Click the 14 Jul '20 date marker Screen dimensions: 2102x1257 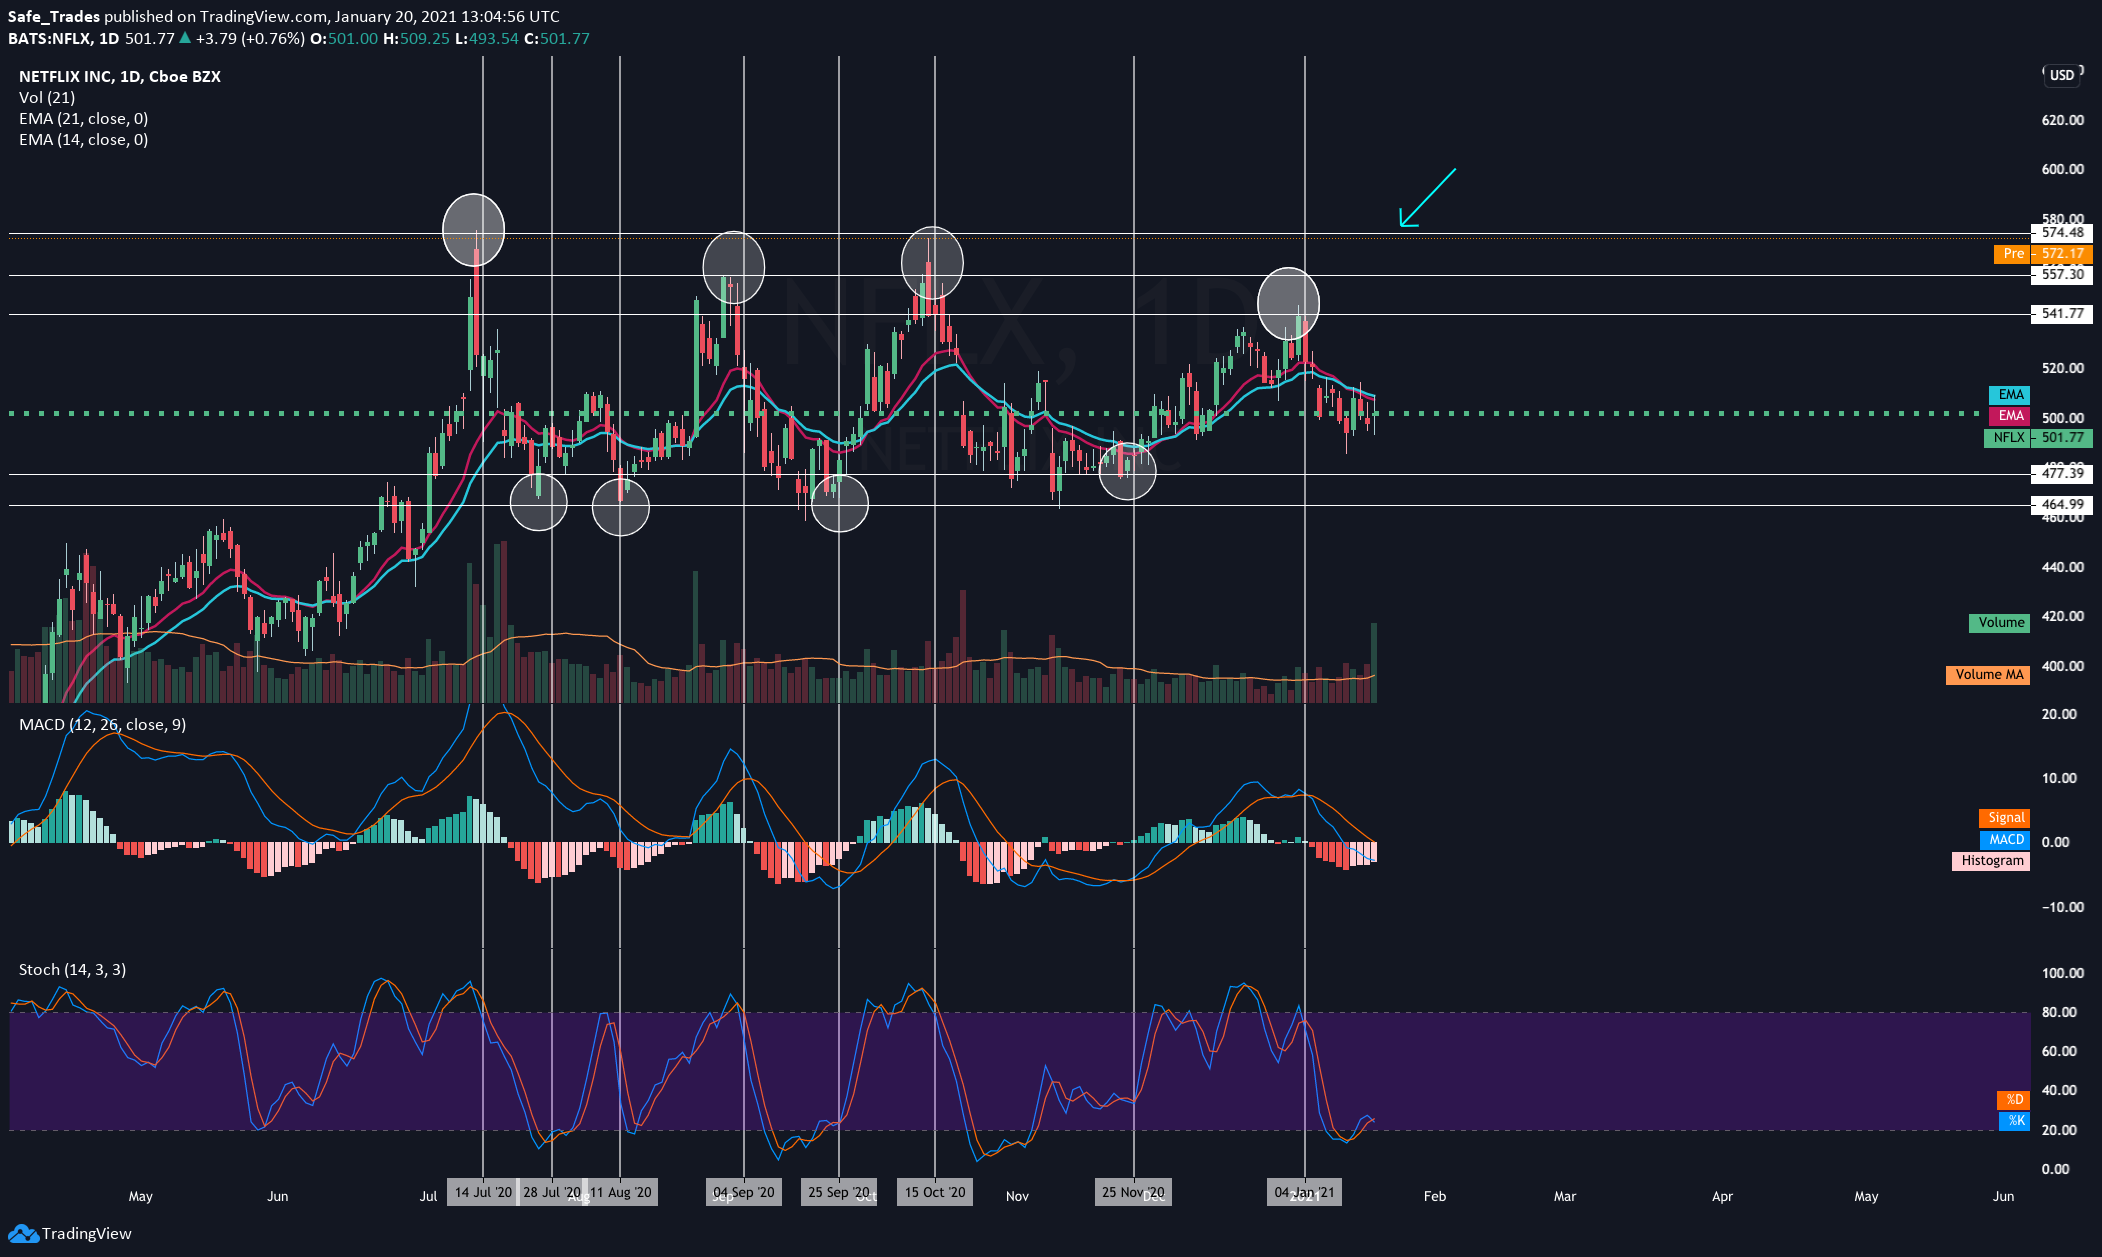483,1192
